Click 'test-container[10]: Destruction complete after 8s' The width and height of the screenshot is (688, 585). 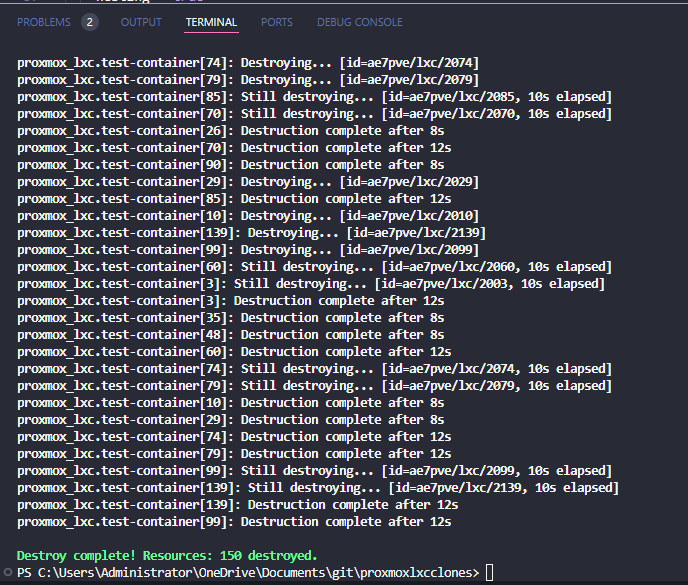pos(230,403)
